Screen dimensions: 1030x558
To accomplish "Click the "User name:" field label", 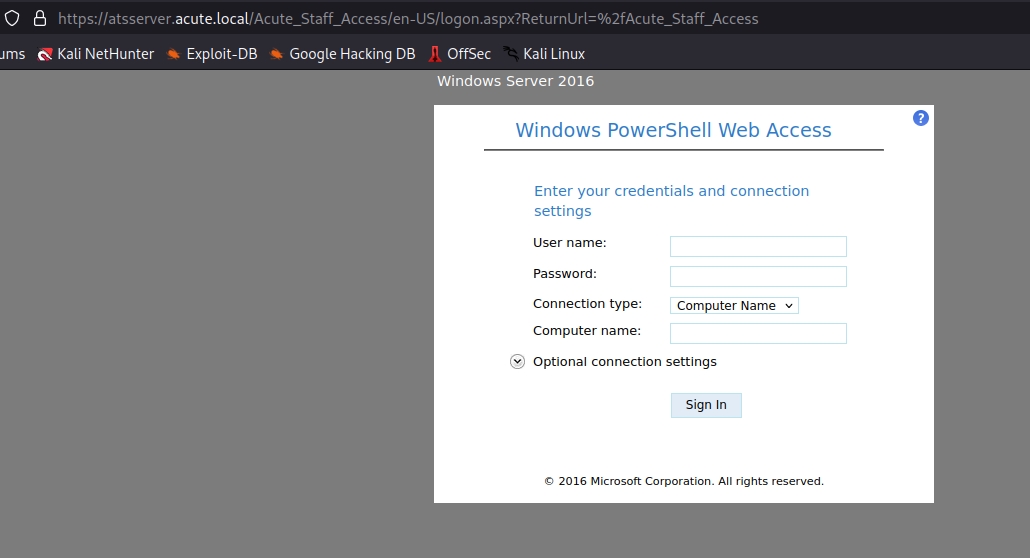I will [569, 243].
